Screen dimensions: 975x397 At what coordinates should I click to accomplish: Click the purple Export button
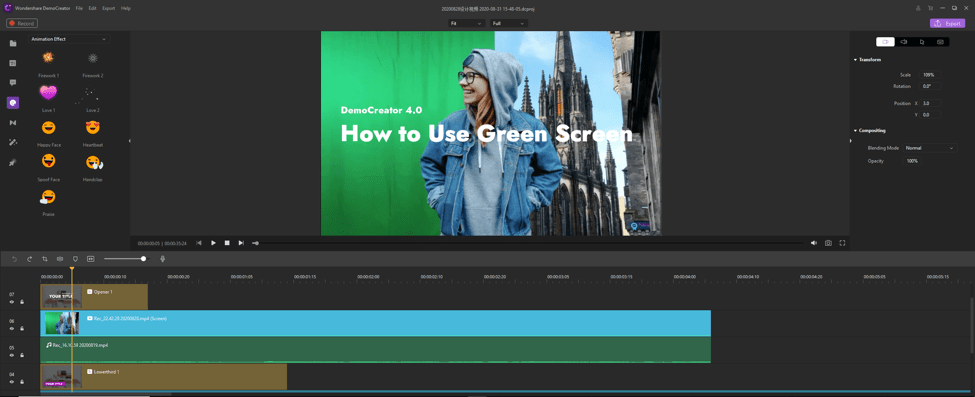click(947, 23)
